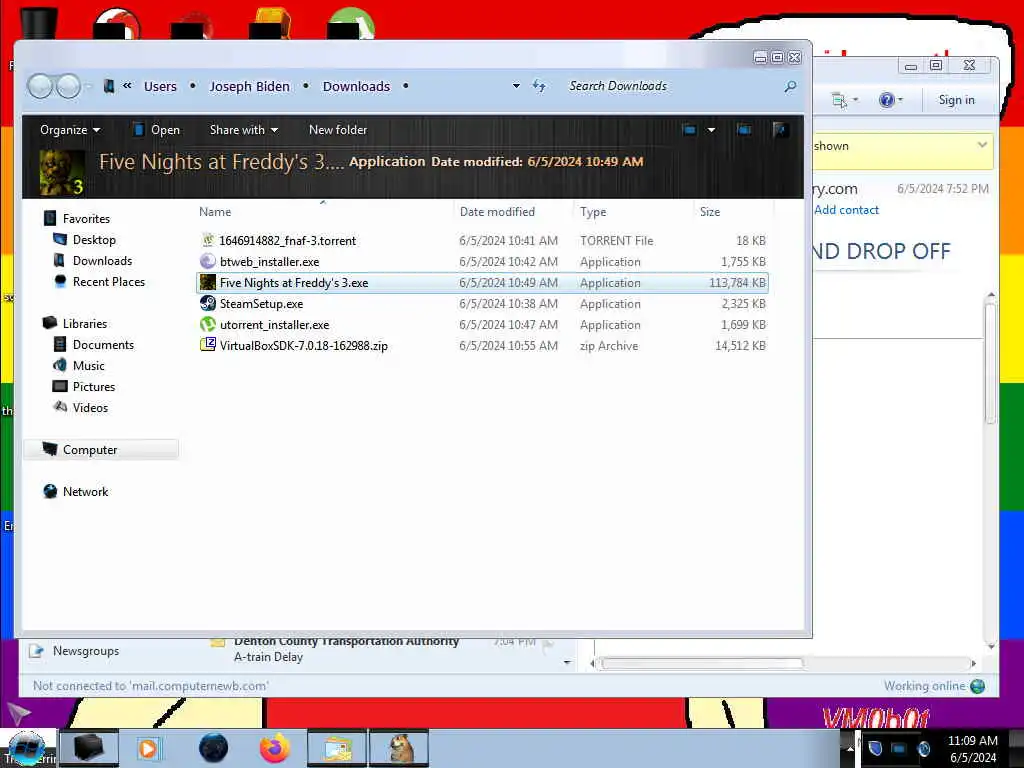Open the Share with dropdown
1024x768 pixels.
[244, 130]
